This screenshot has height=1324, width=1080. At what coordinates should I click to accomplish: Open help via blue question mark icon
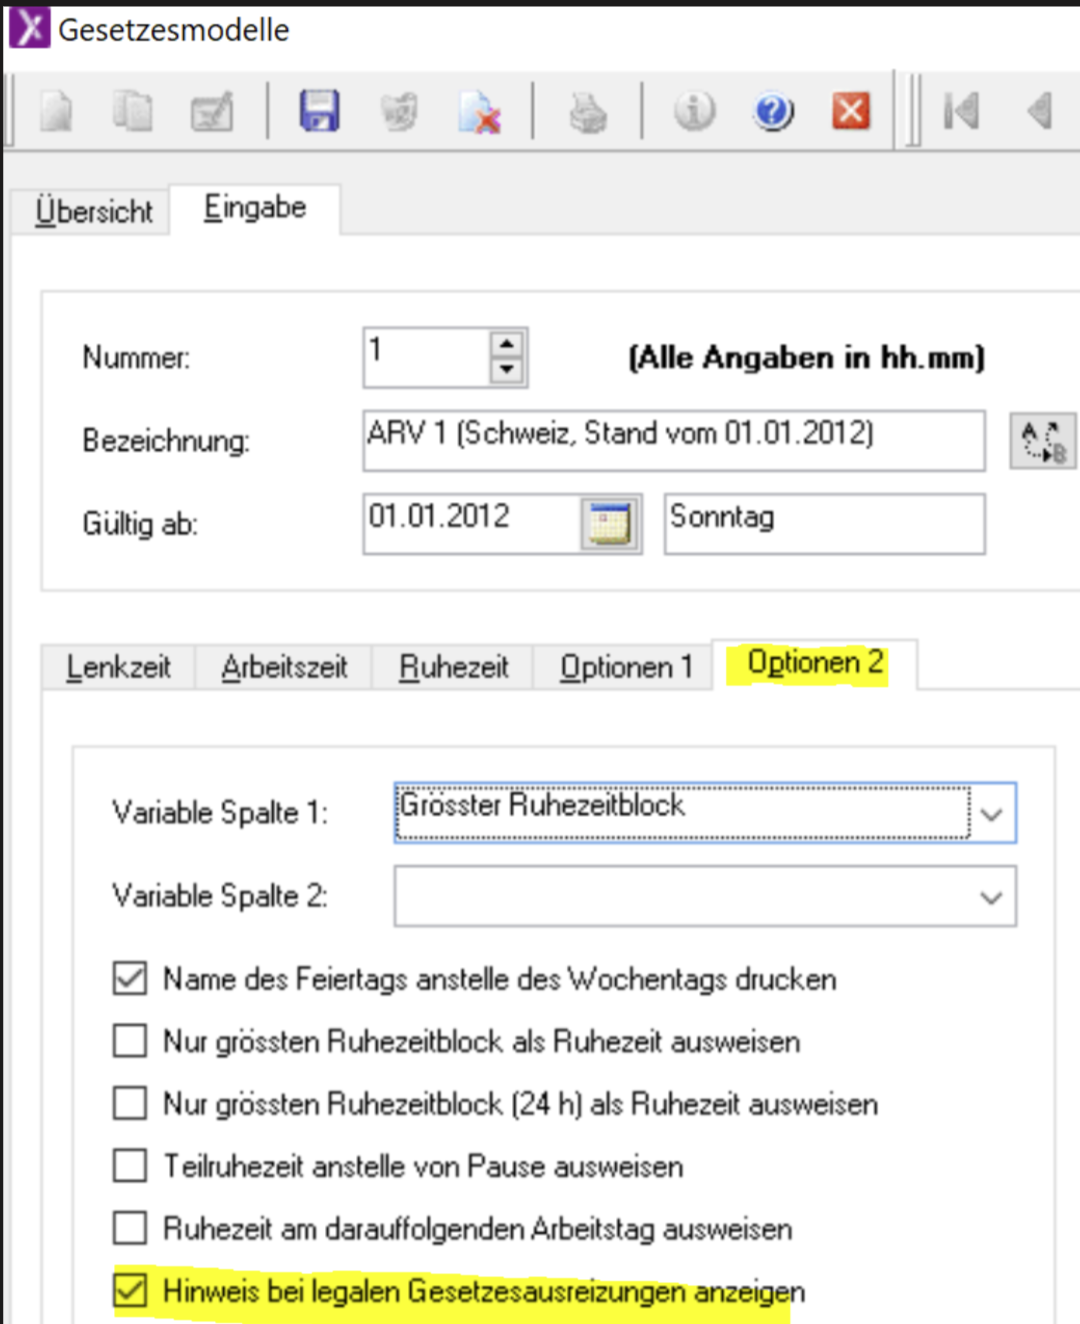[x=773, y=112]
